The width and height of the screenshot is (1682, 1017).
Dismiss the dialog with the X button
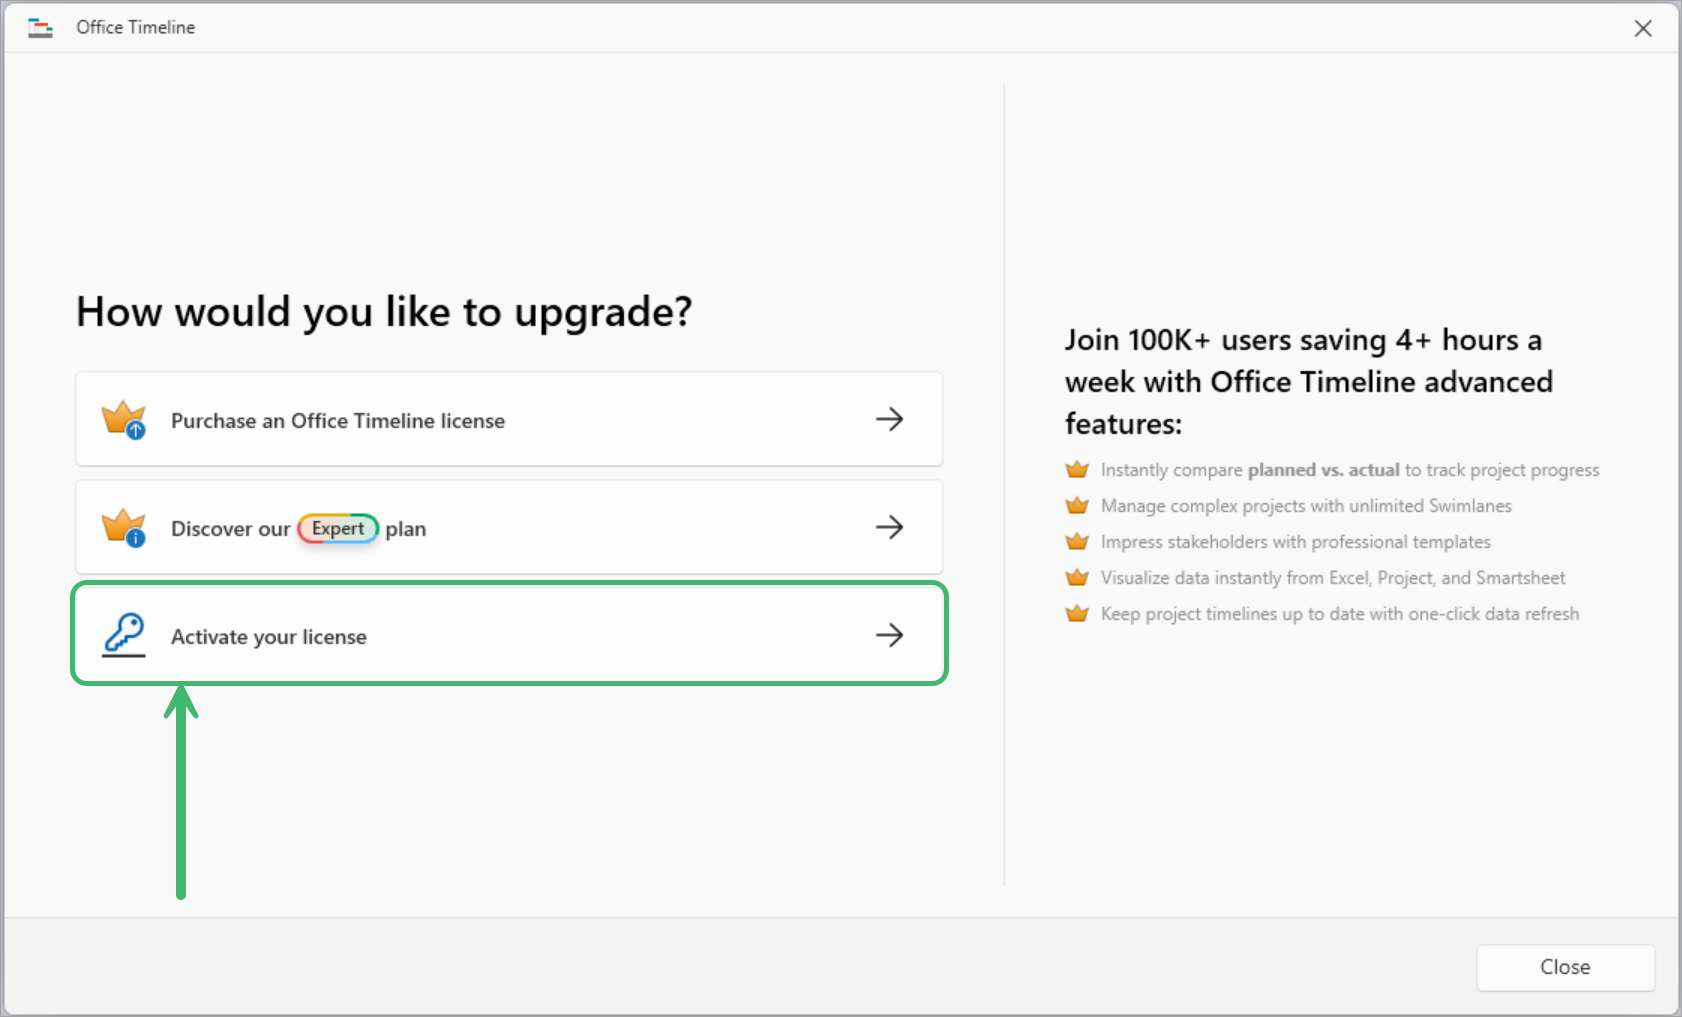point(1643,28)
